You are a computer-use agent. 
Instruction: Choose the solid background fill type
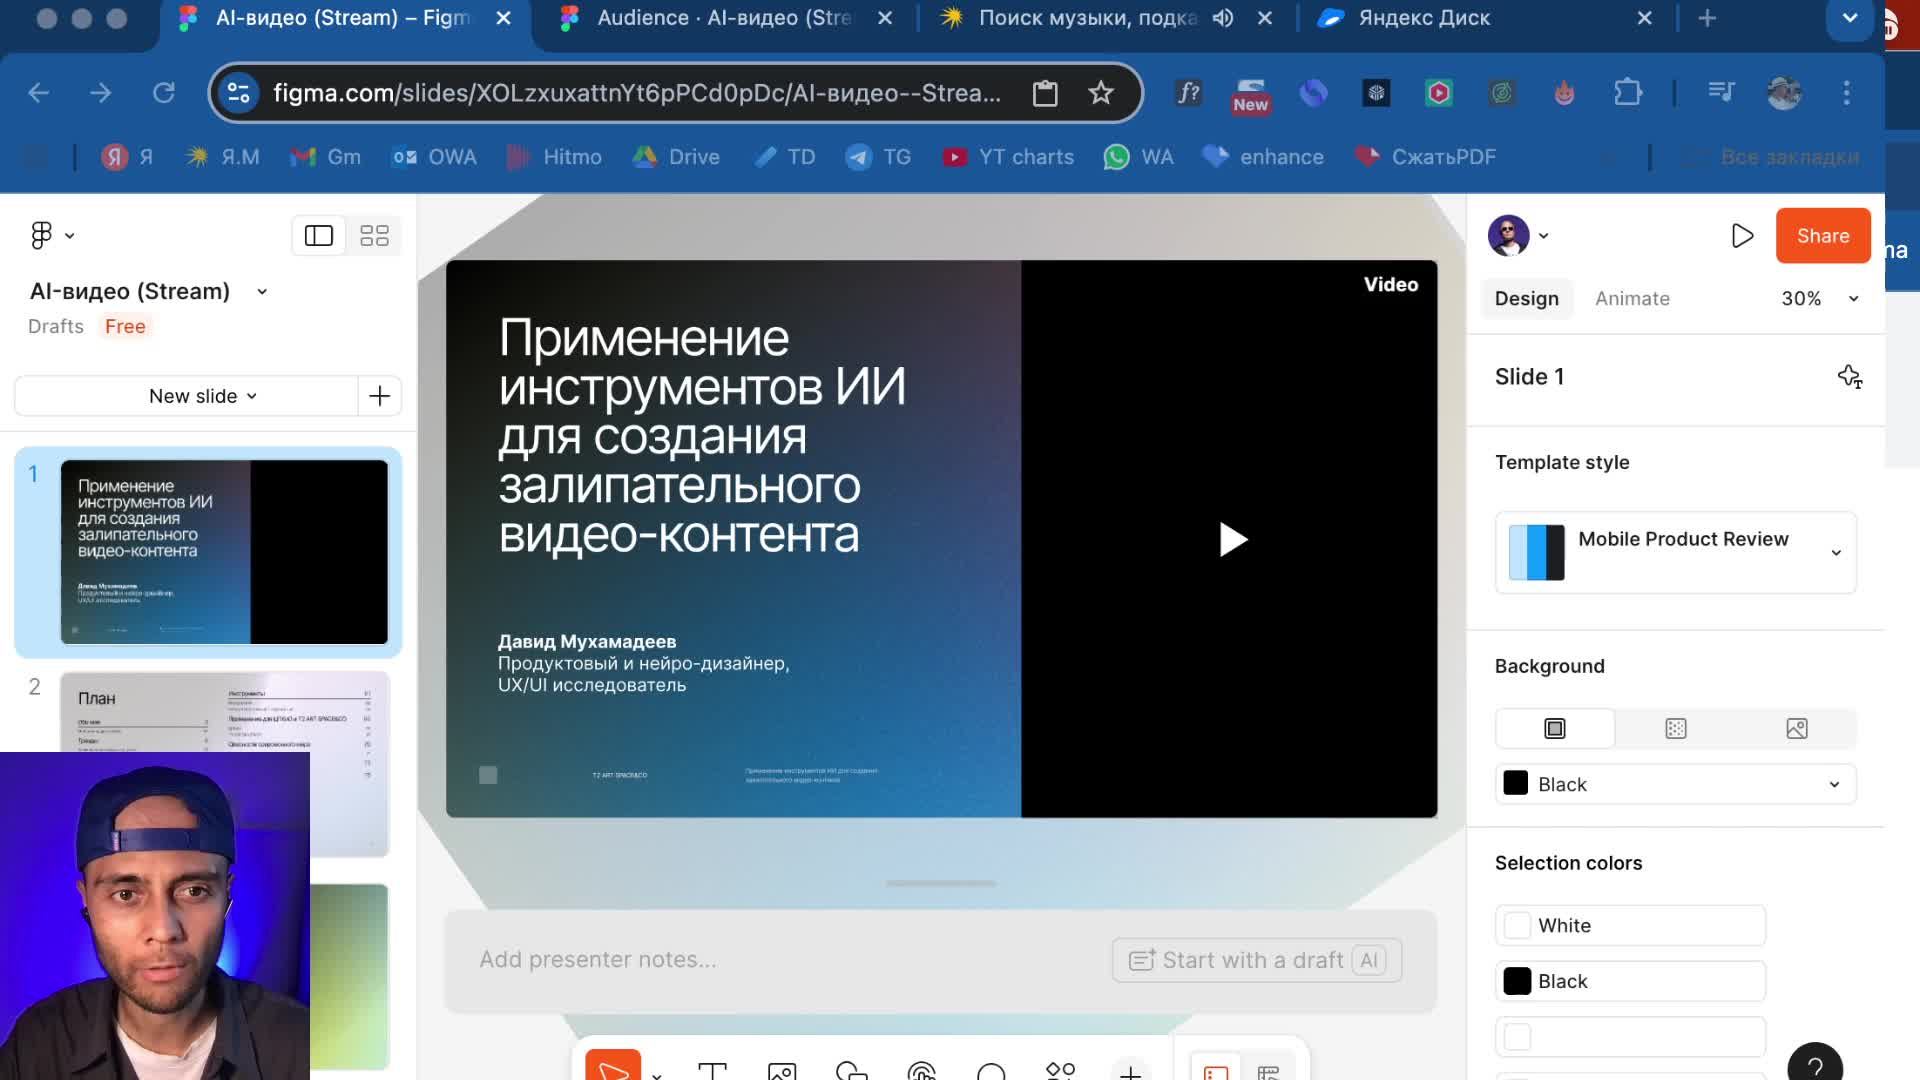1554,729
